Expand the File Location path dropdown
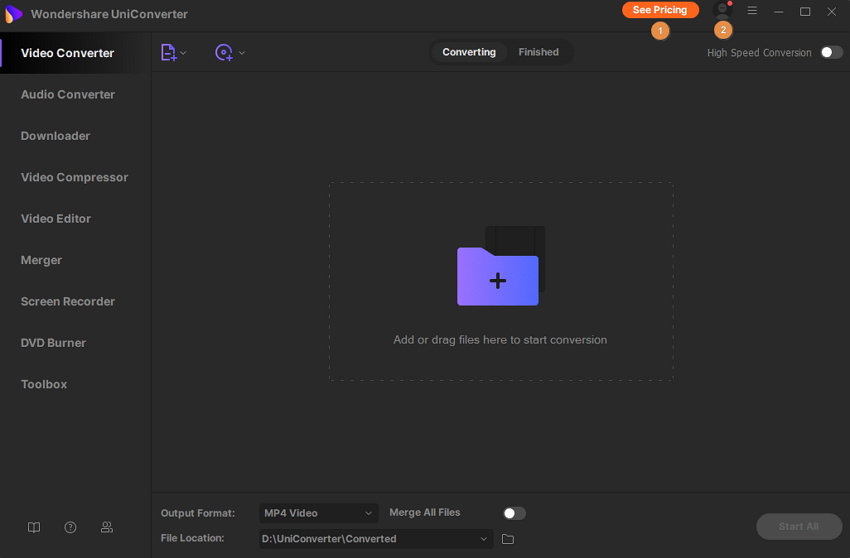Screen dimensions: 850x558 click(x=484, y=539)
